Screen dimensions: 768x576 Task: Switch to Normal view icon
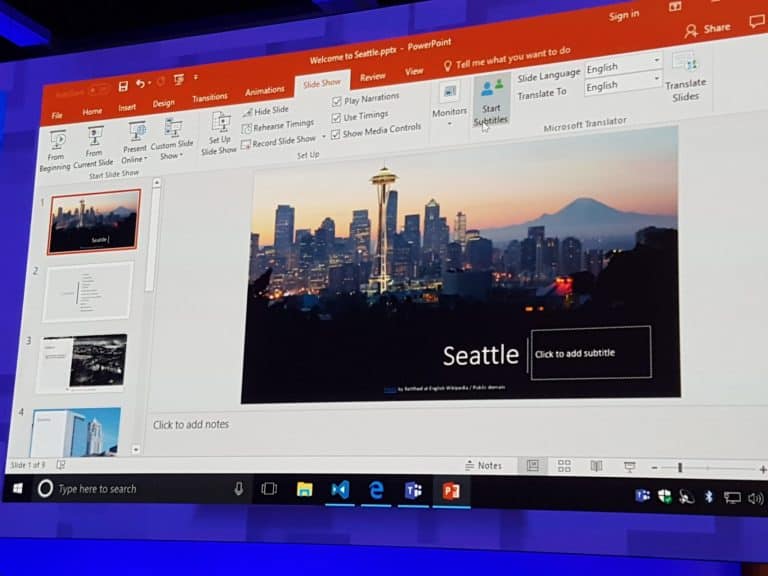tap(533, 465)
